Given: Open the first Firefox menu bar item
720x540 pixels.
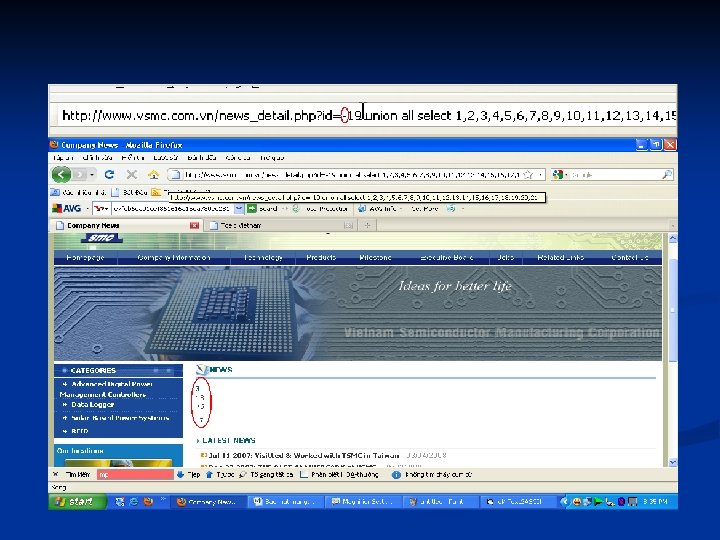Looking at the screenshot, I should click(63, 158).
